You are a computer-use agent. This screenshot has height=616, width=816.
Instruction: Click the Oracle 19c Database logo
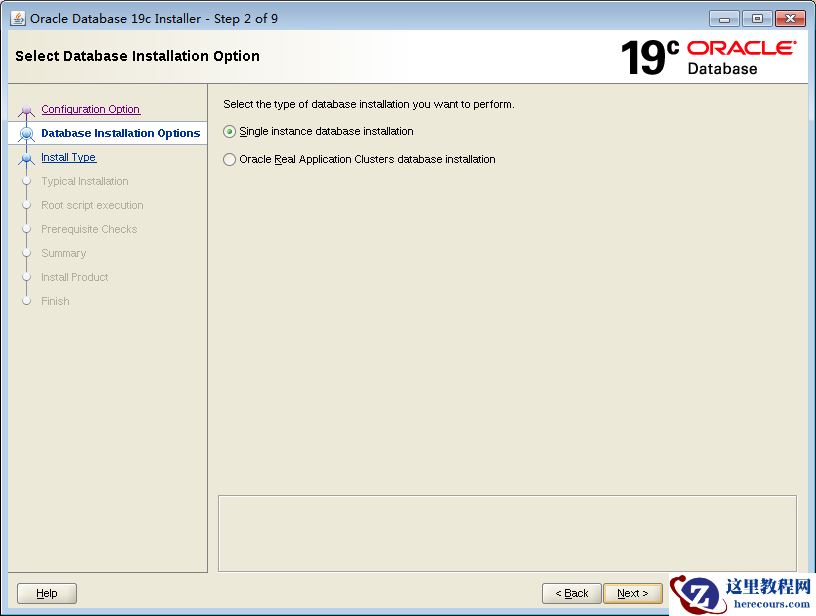coord(708,57)
